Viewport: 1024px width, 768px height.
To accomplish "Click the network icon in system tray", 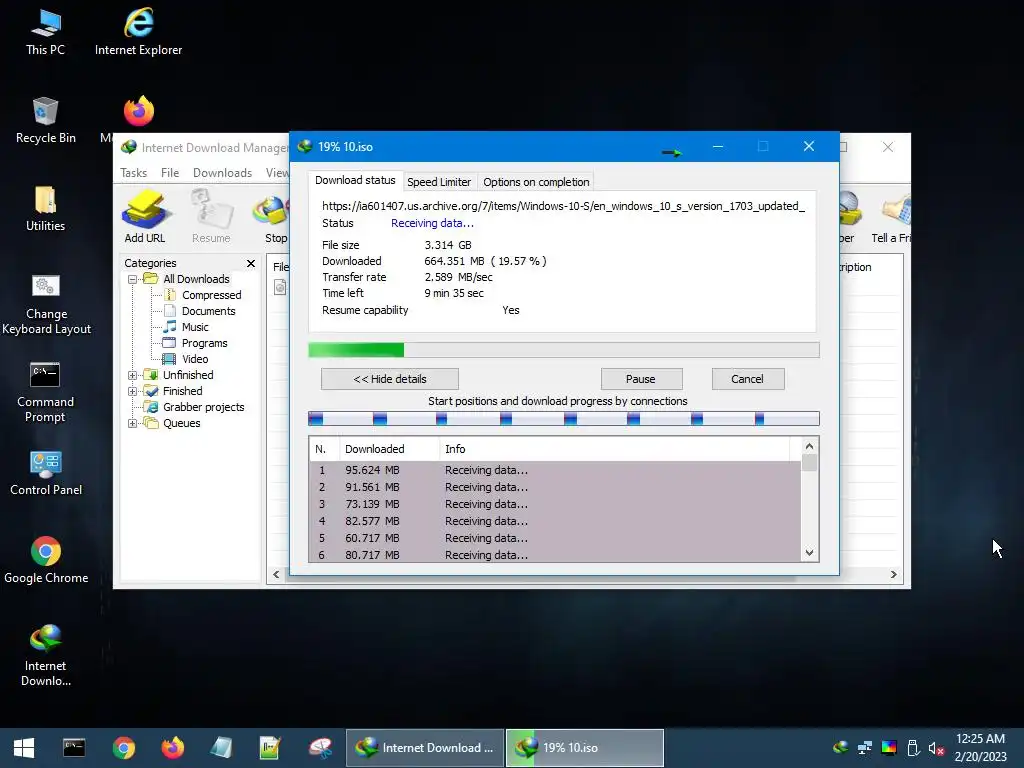I will pyautogui.click(x=865, y=748).
